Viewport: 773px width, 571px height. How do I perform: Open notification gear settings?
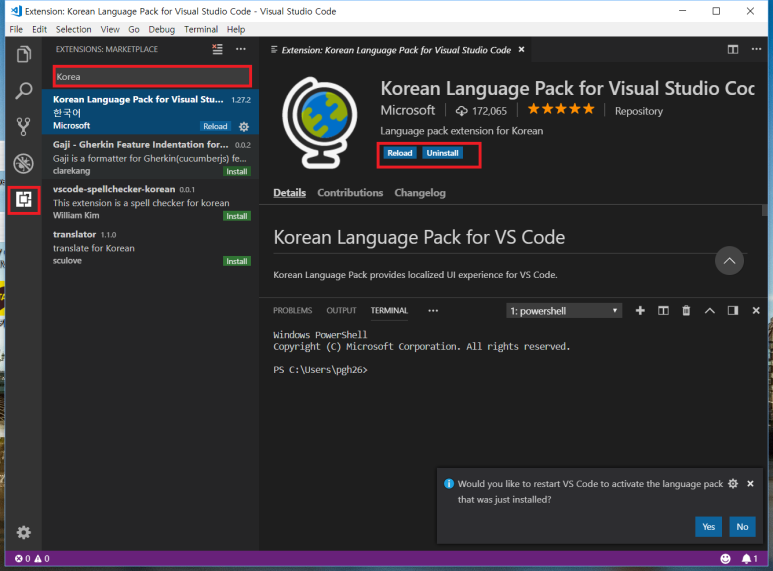click(733, 484)
